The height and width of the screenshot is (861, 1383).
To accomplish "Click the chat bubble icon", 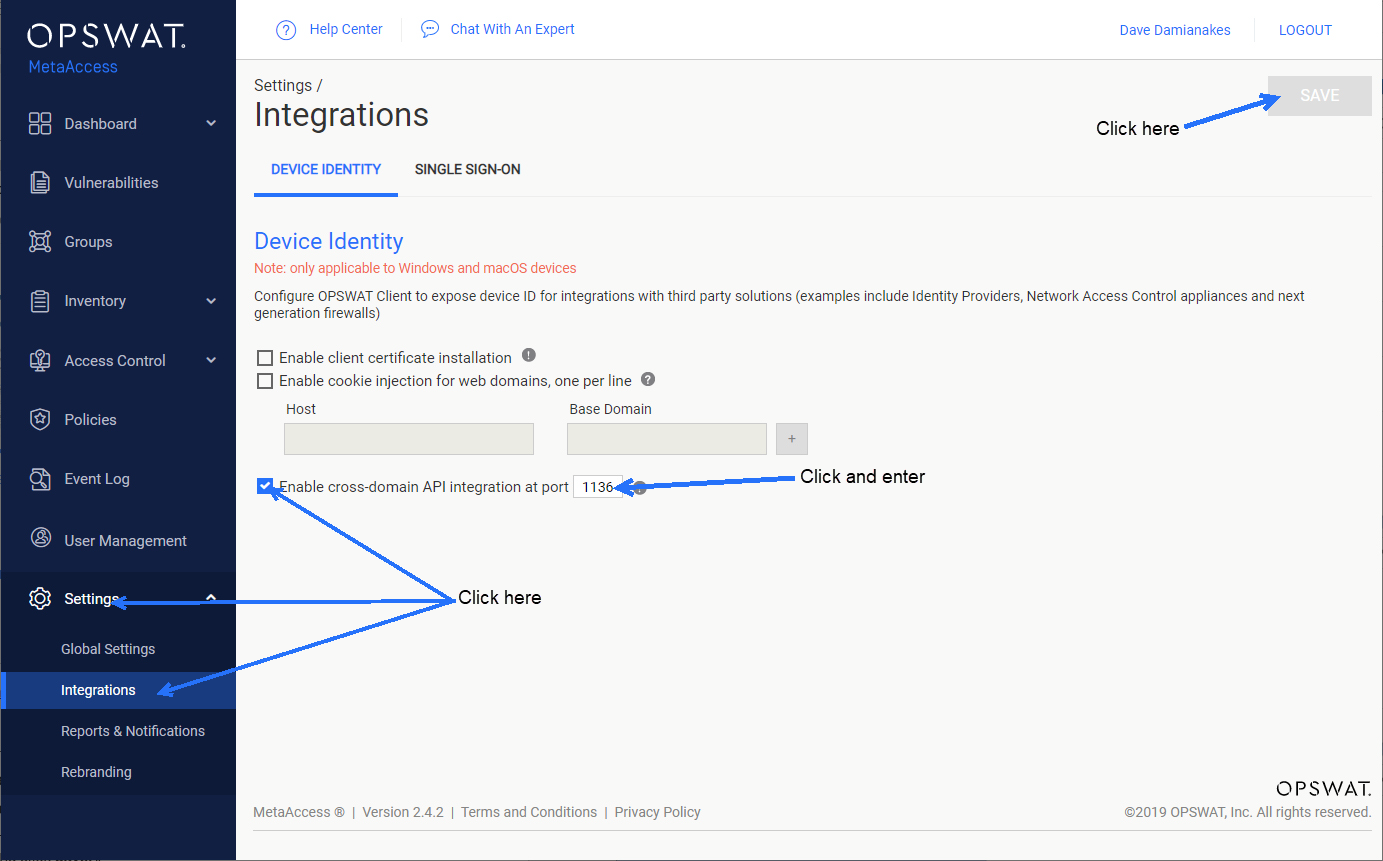I will [430, 29].
